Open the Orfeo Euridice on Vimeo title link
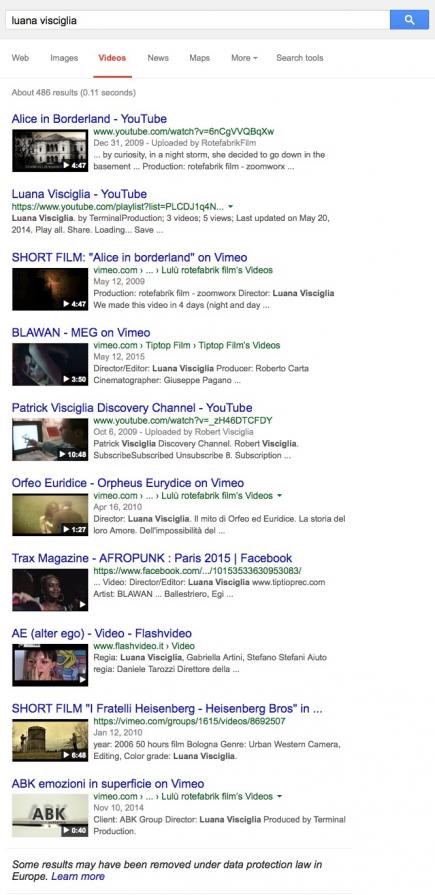The image size is (435, 895). (128, 483)
